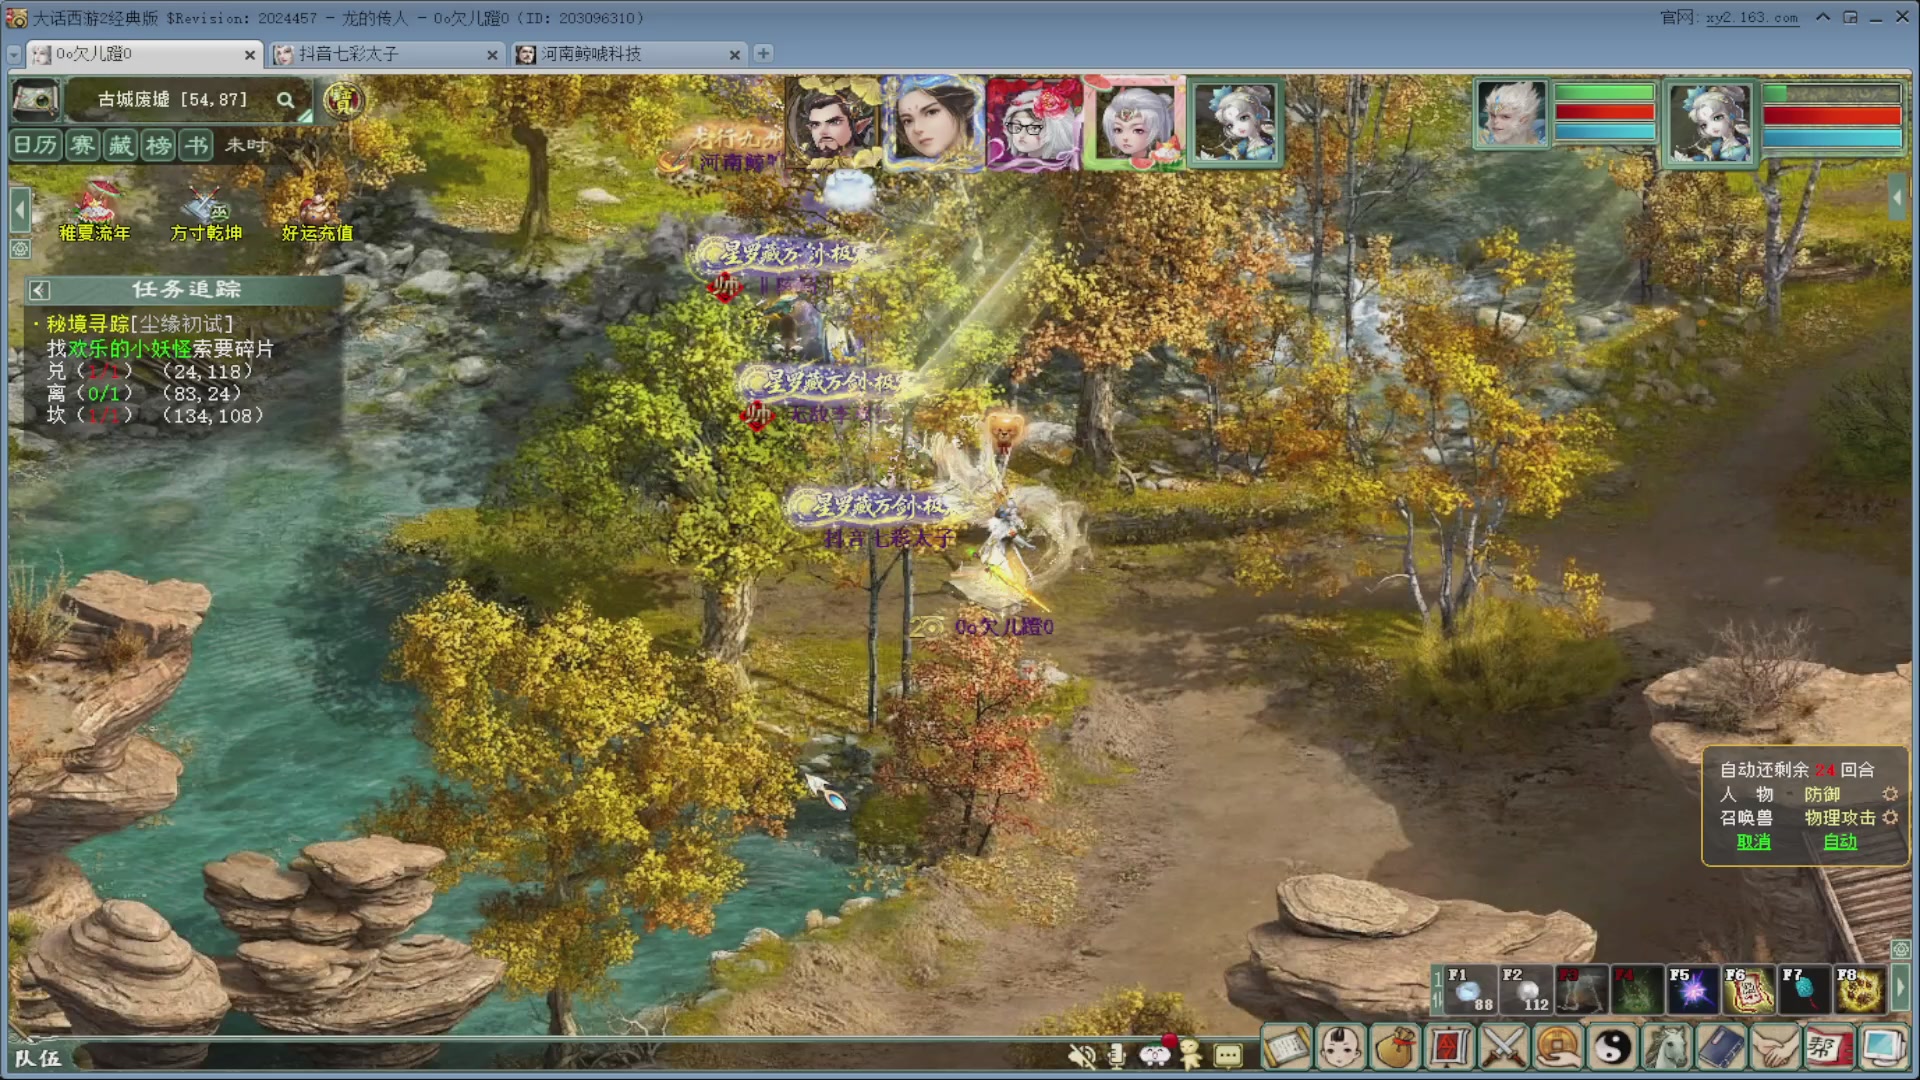The image size is (1920, 1080).
Task: Expand the green corner of location bar
Action: click(305, 116)
